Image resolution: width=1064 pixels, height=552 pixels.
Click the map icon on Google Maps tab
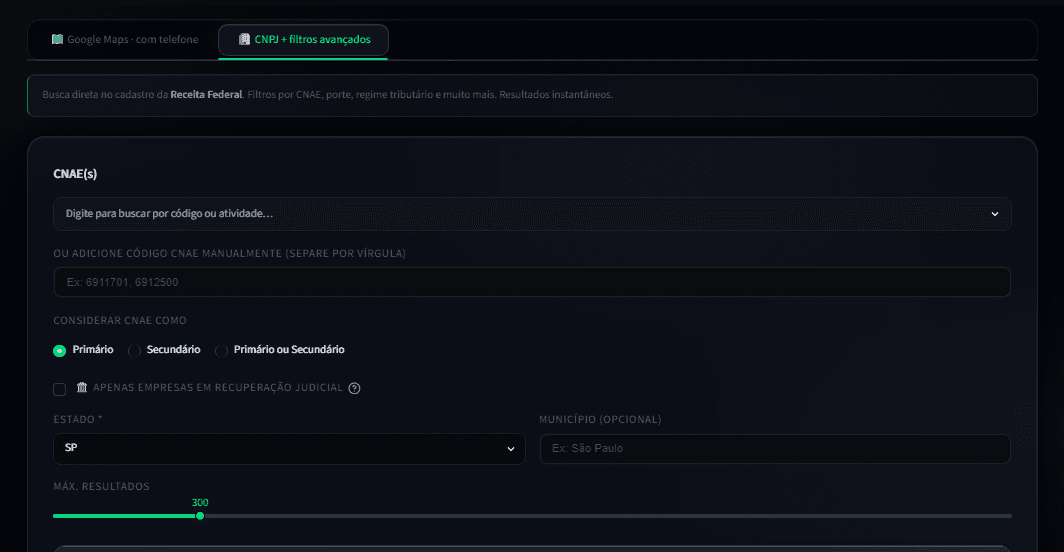[x=57, y=39]
